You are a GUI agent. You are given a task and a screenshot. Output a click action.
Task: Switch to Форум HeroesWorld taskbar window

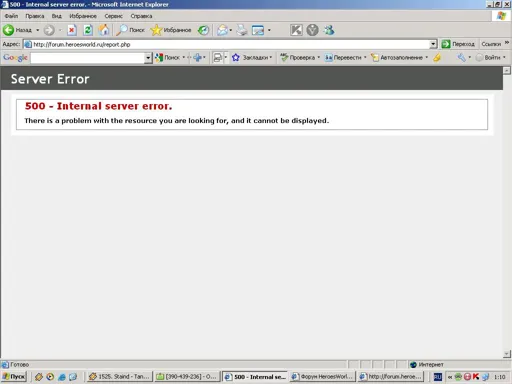point(323,377)
